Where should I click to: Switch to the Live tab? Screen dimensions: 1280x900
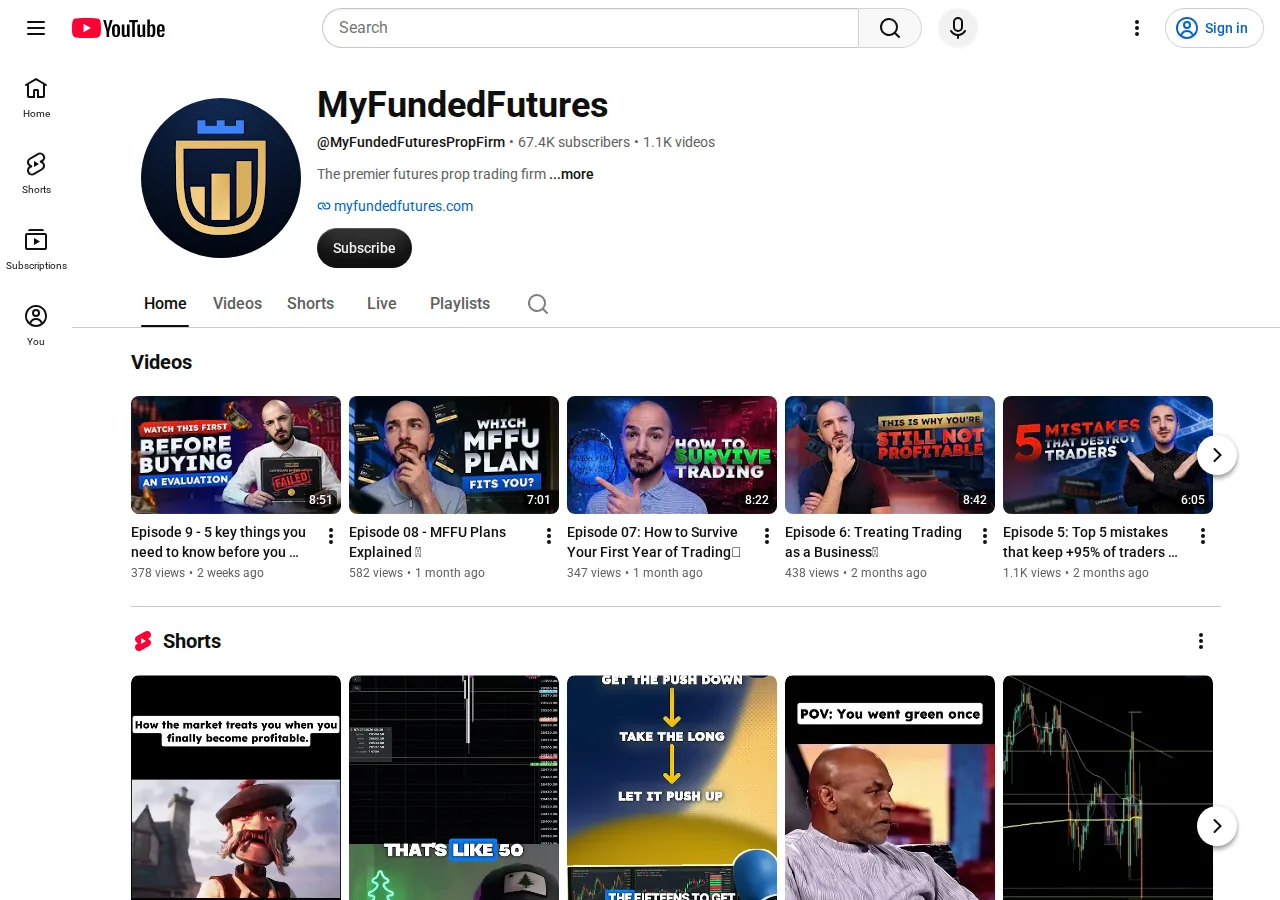[x=382, y=304]
